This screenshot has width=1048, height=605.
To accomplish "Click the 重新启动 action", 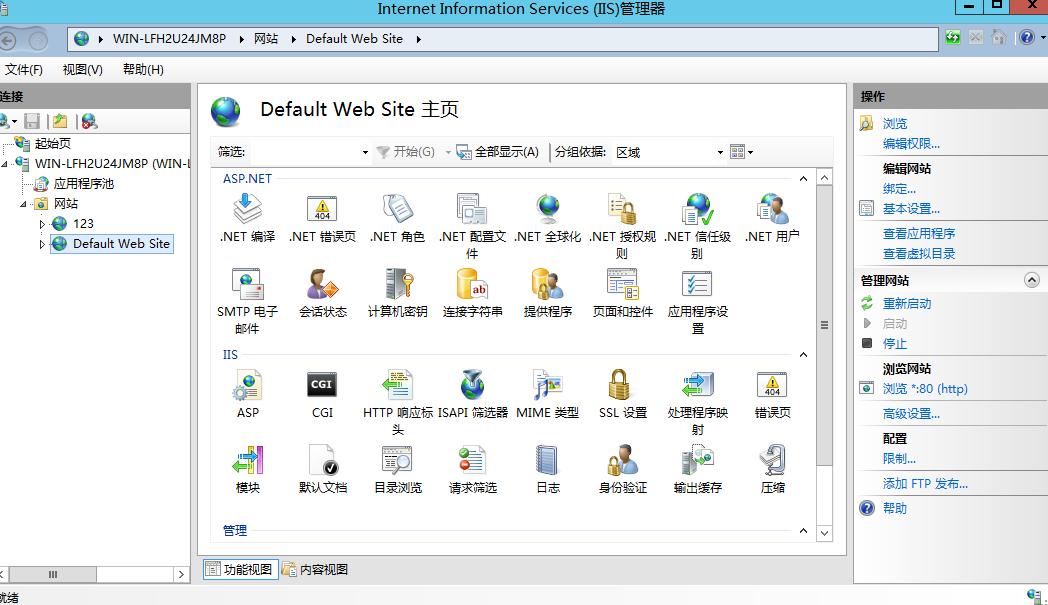I will coord(907,304).
